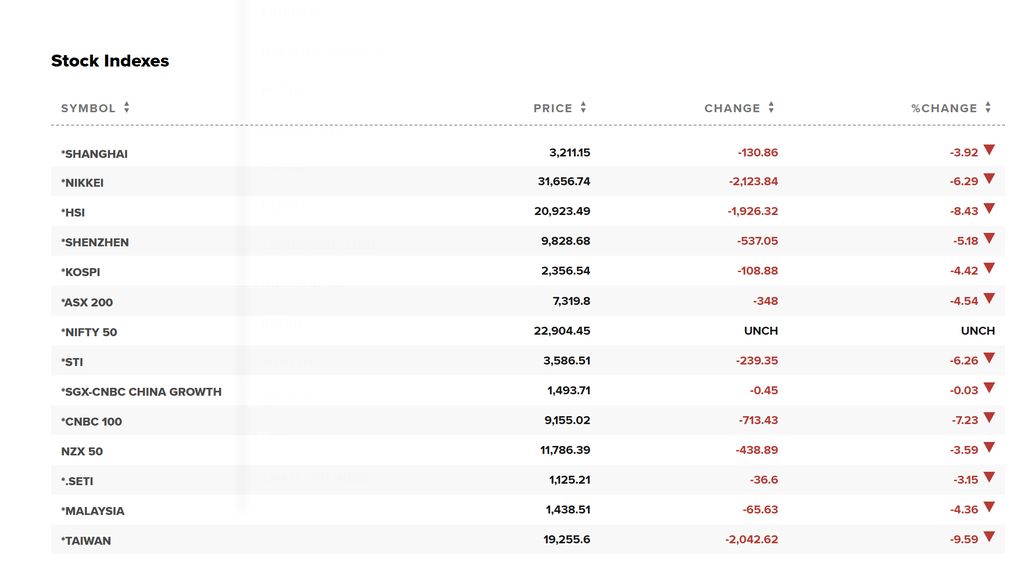Click the down arrow beside Shanghai's -3.92
Image resolution: width=1024 pixels, height=582 pixels.
click(x=989, y=150)
